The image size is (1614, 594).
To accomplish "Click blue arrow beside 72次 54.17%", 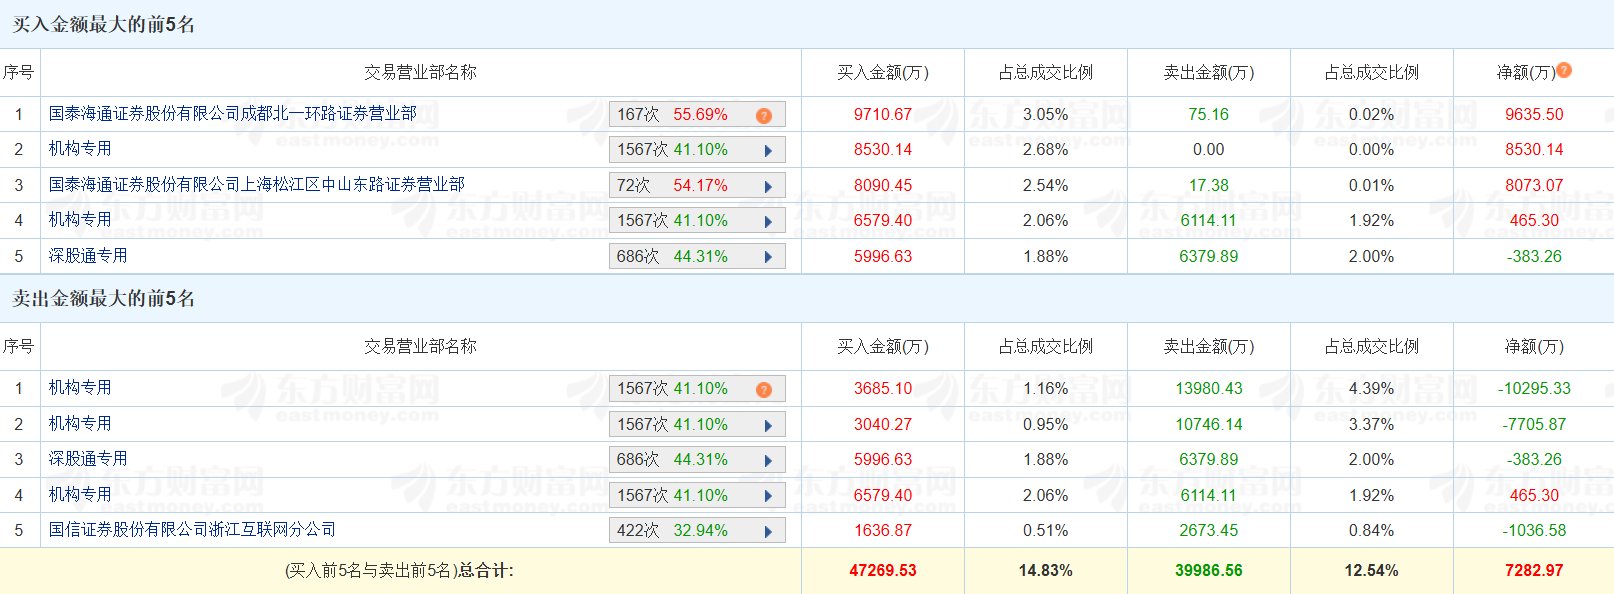I will tap(768, 186).
